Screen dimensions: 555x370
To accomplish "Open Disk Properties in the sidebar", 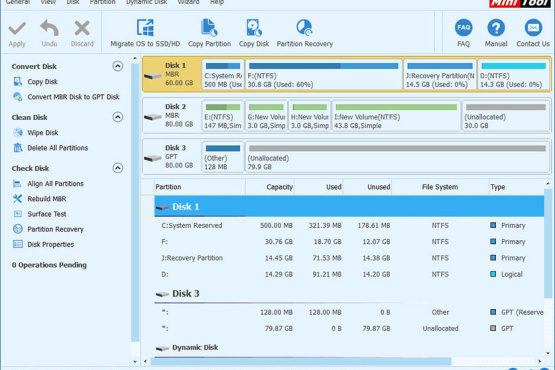I will pyautogui.click(x=51, y=245).
